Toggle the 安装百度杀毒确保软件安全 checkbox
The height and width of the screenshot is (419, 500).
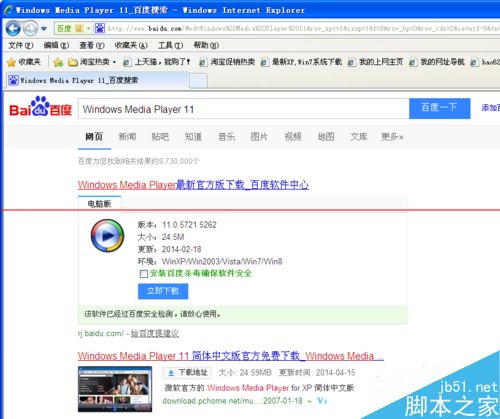click(144, 274)
